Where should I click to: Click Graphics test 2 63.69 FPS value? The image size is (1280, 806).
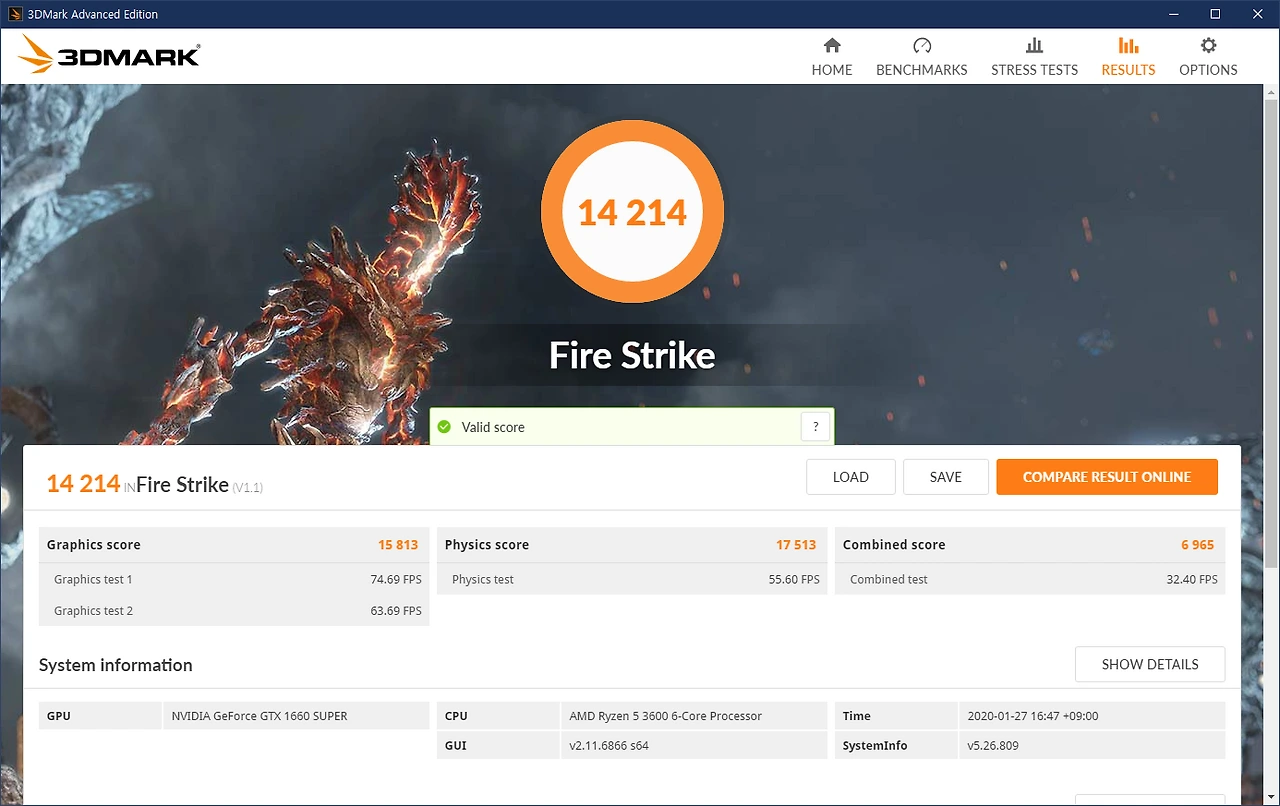click(x=396, y=610)
